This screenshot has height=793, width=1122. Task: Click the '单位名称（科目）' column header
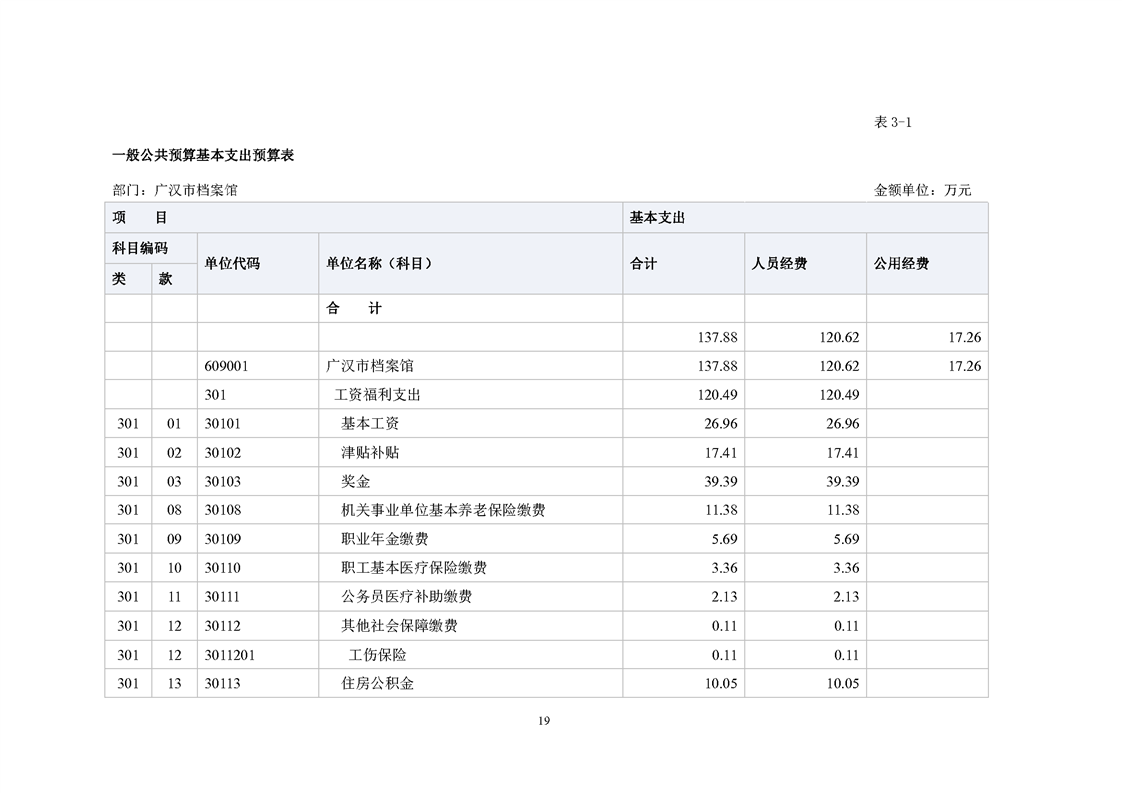(x=470, y=263)
